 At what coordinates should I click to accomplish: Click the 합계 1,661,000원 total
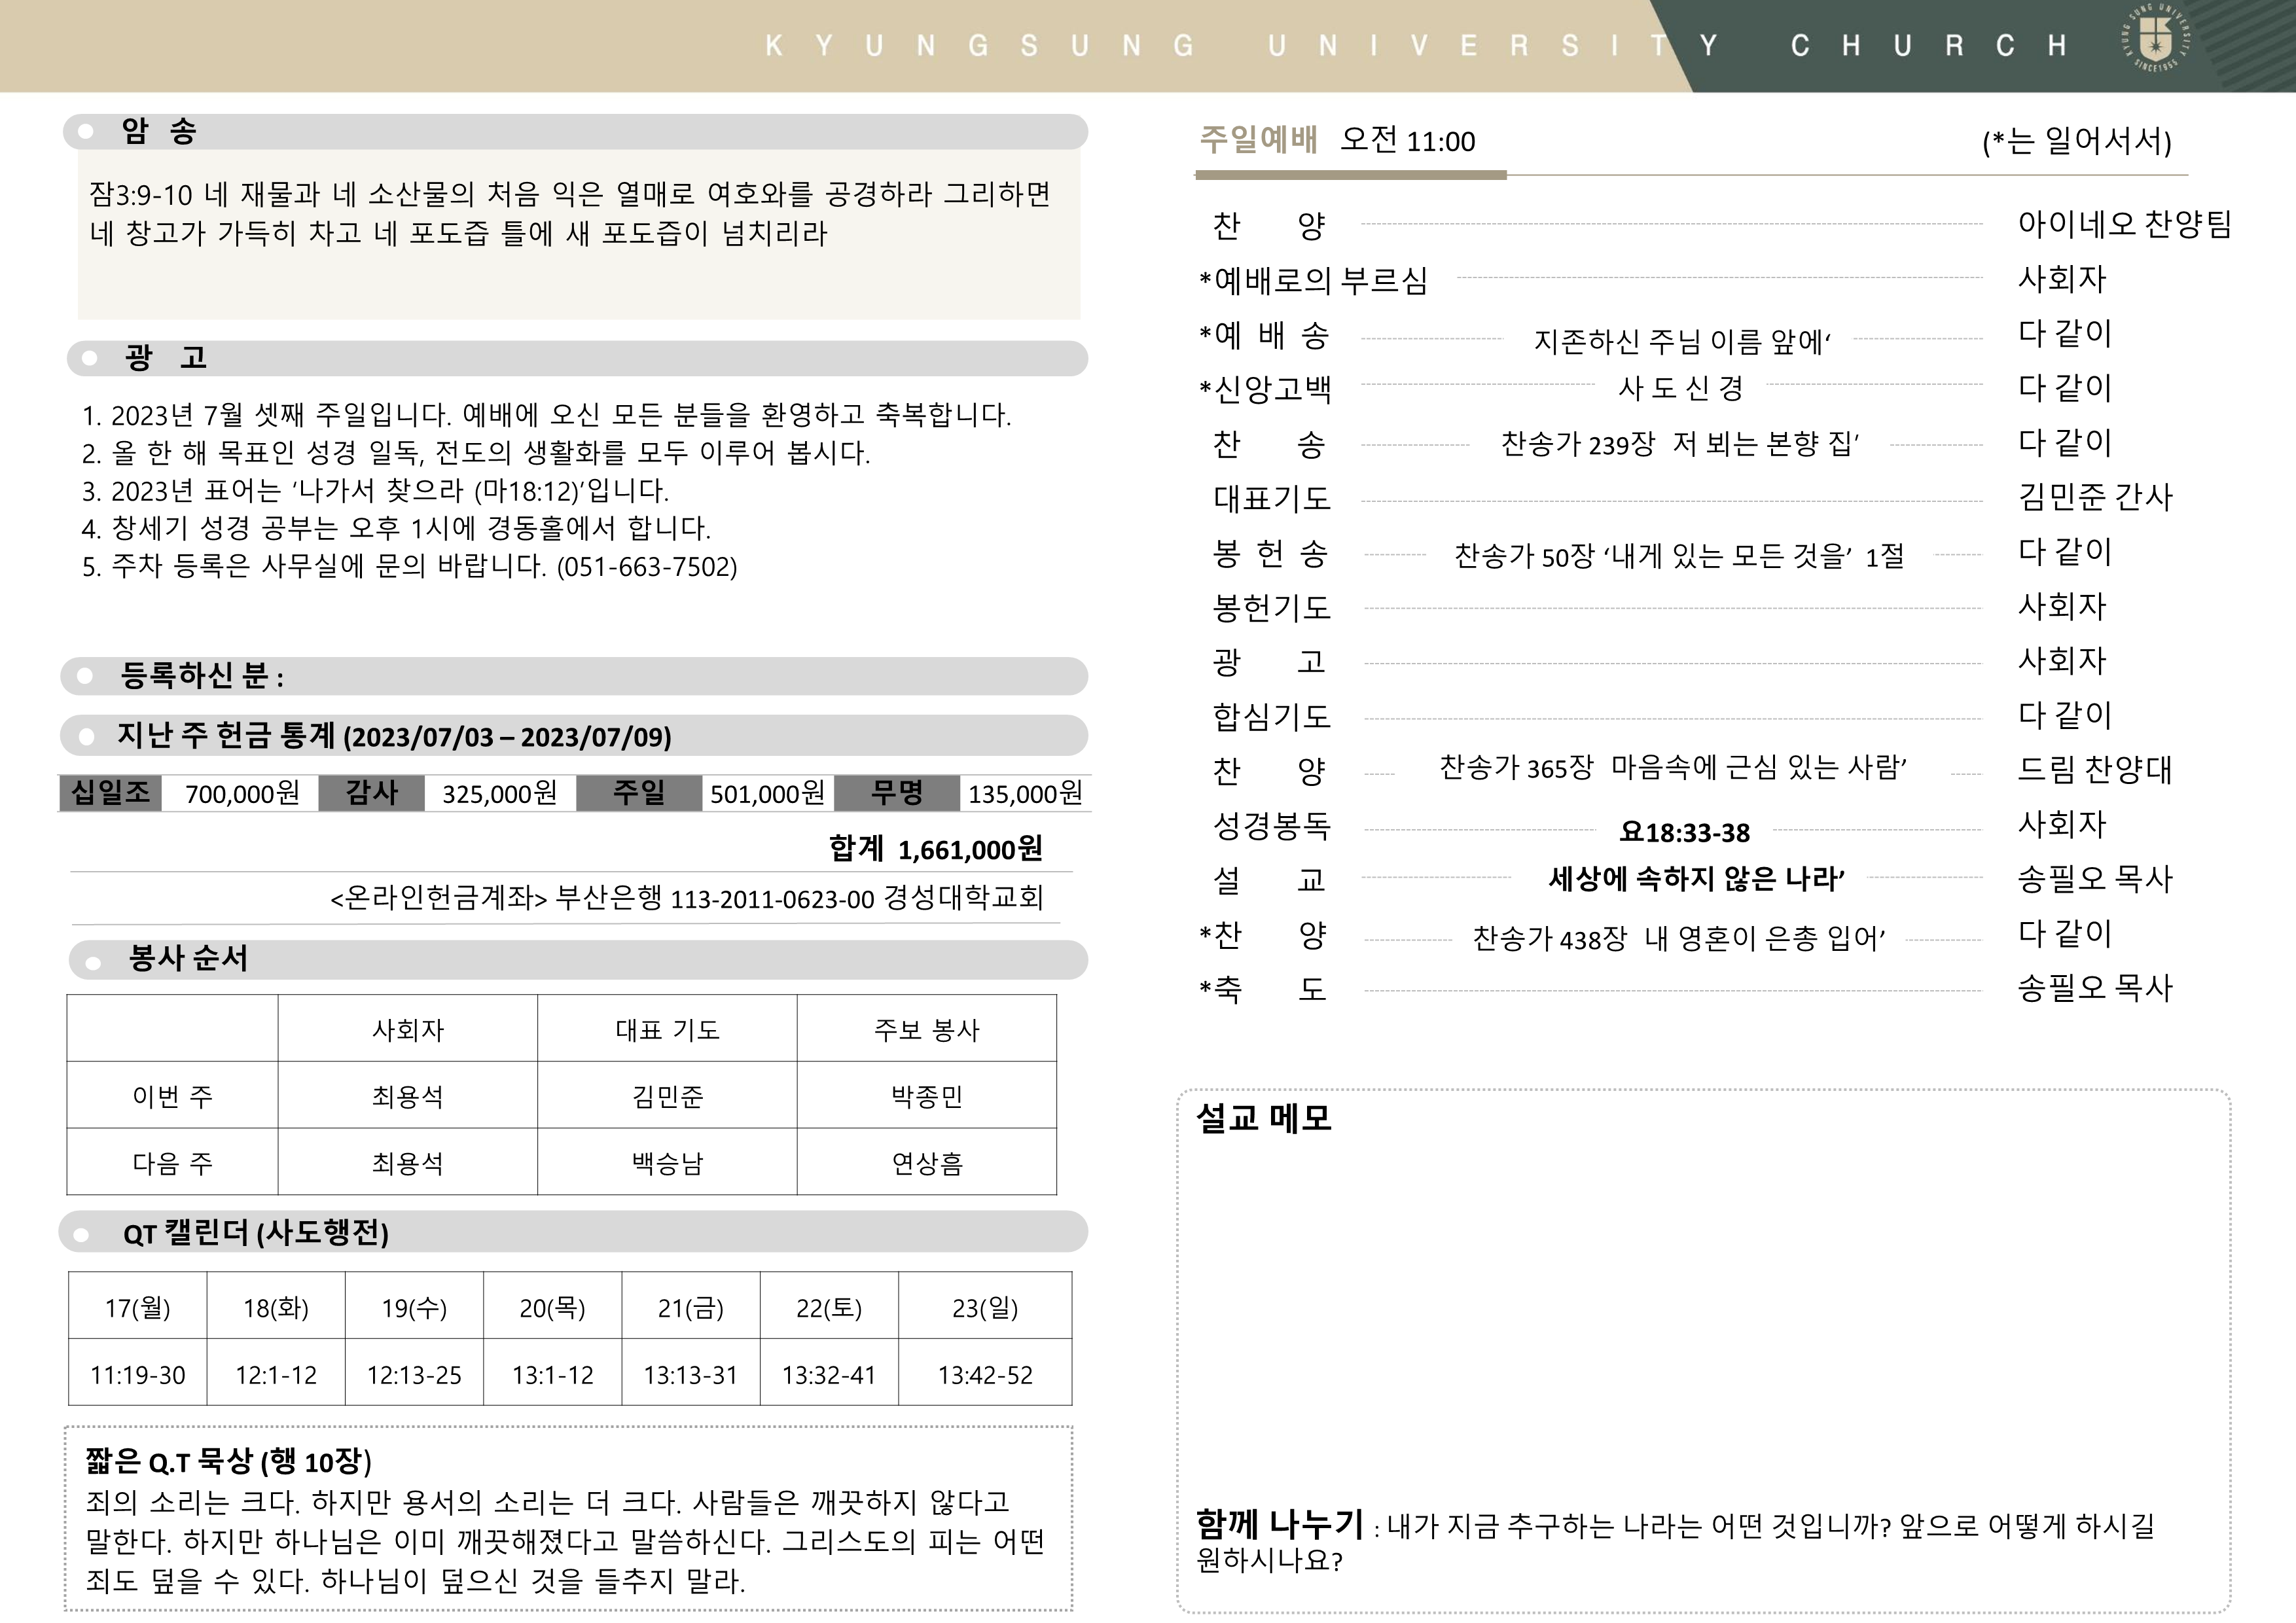pyautogui.click(x=935, y=849)
